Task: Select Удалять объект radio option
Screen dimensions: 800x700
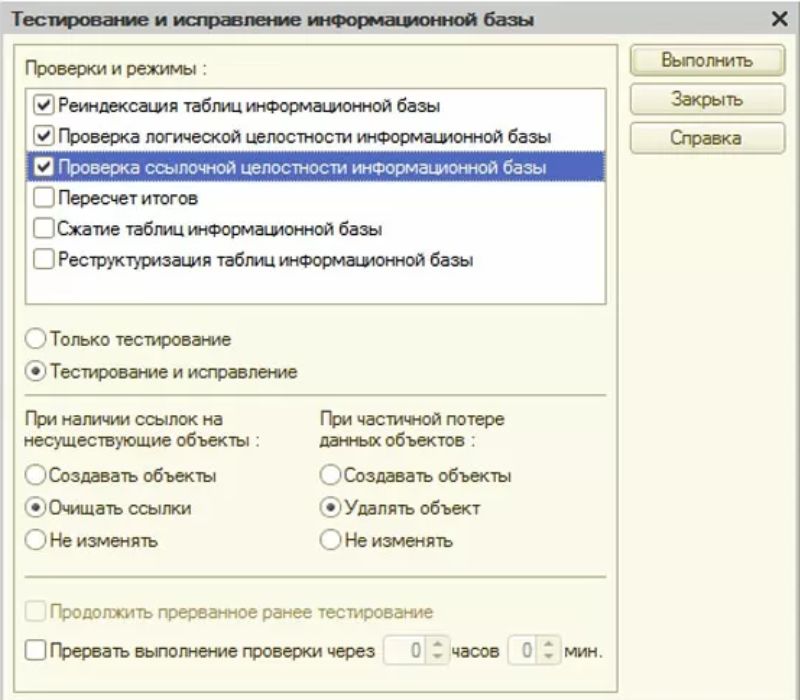Action: [331, 508]
